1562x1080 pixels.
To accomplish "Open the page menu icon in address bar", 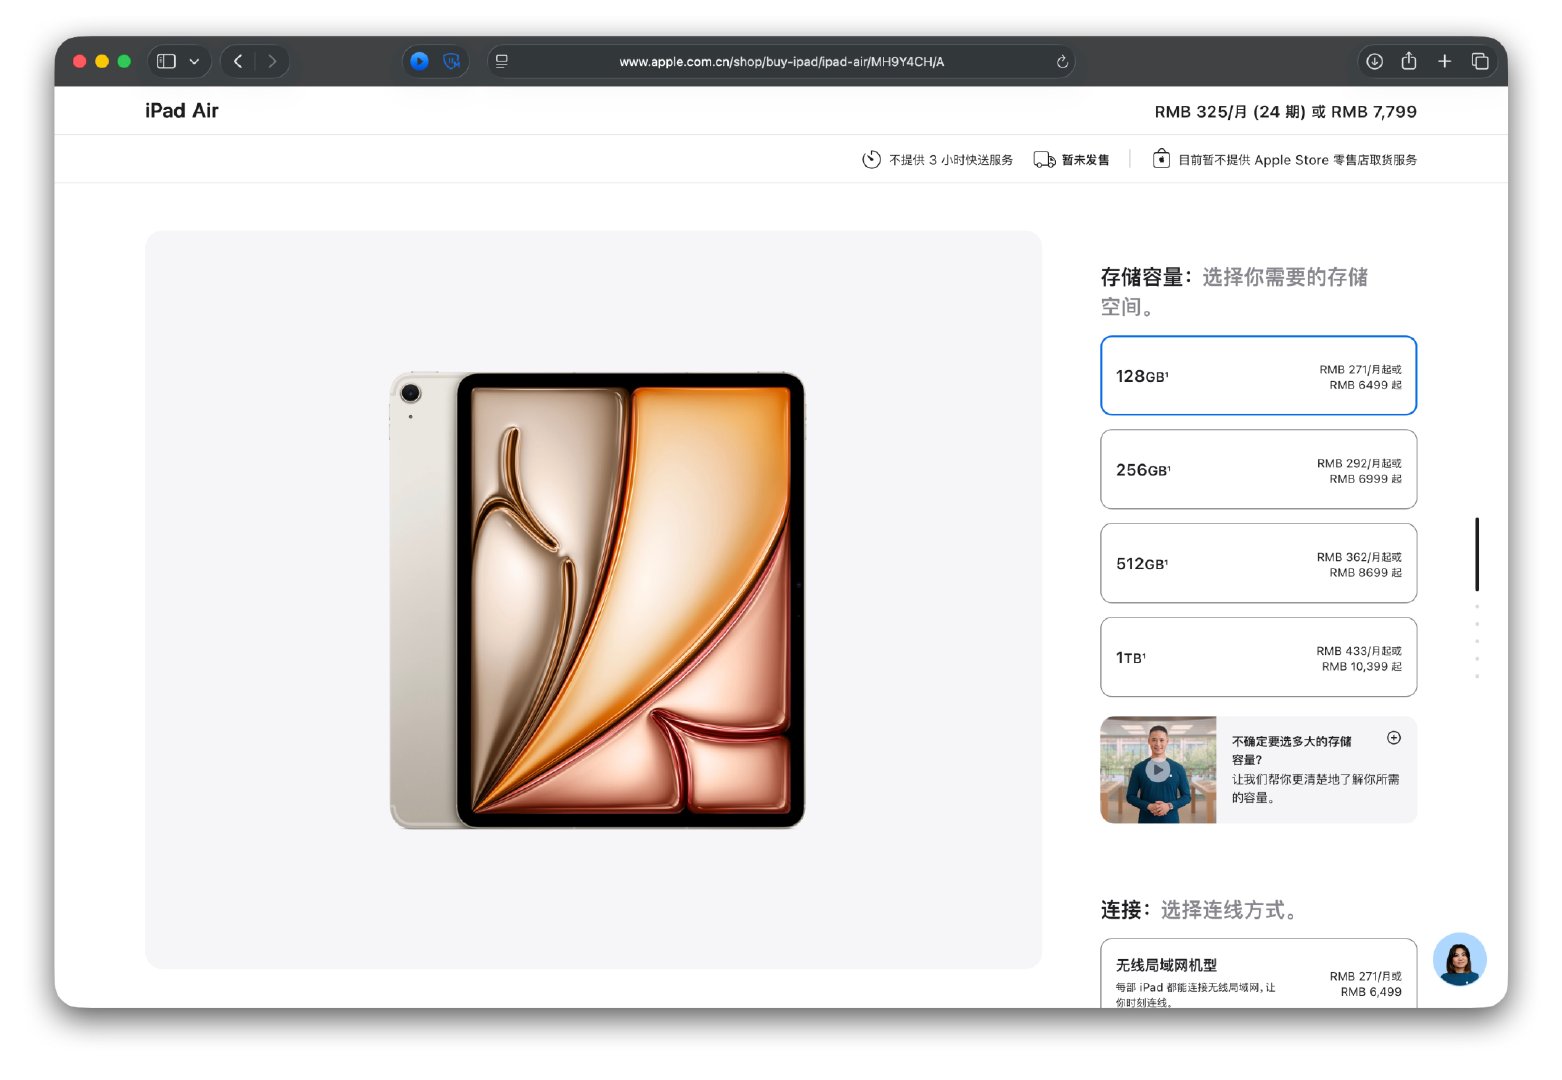I will coord(502,61).
